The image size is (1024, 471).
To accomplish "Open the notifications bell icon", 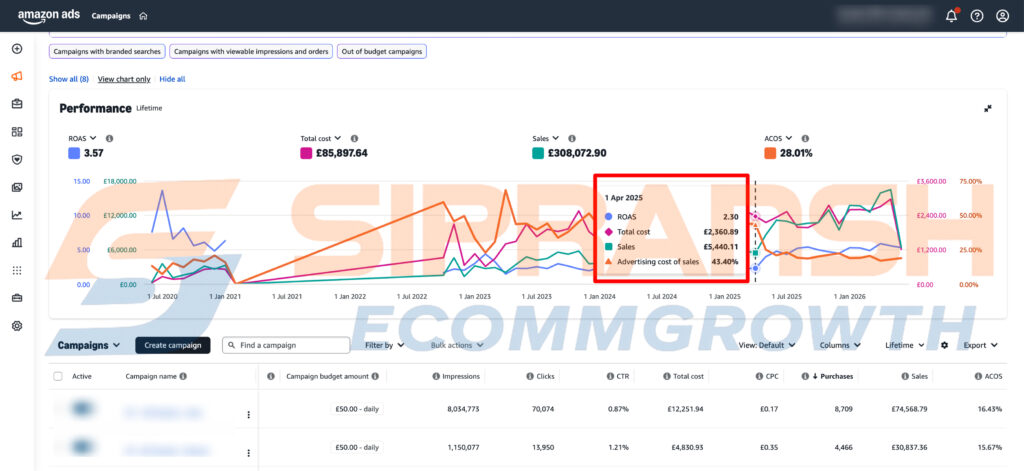I will click(952, 16).
